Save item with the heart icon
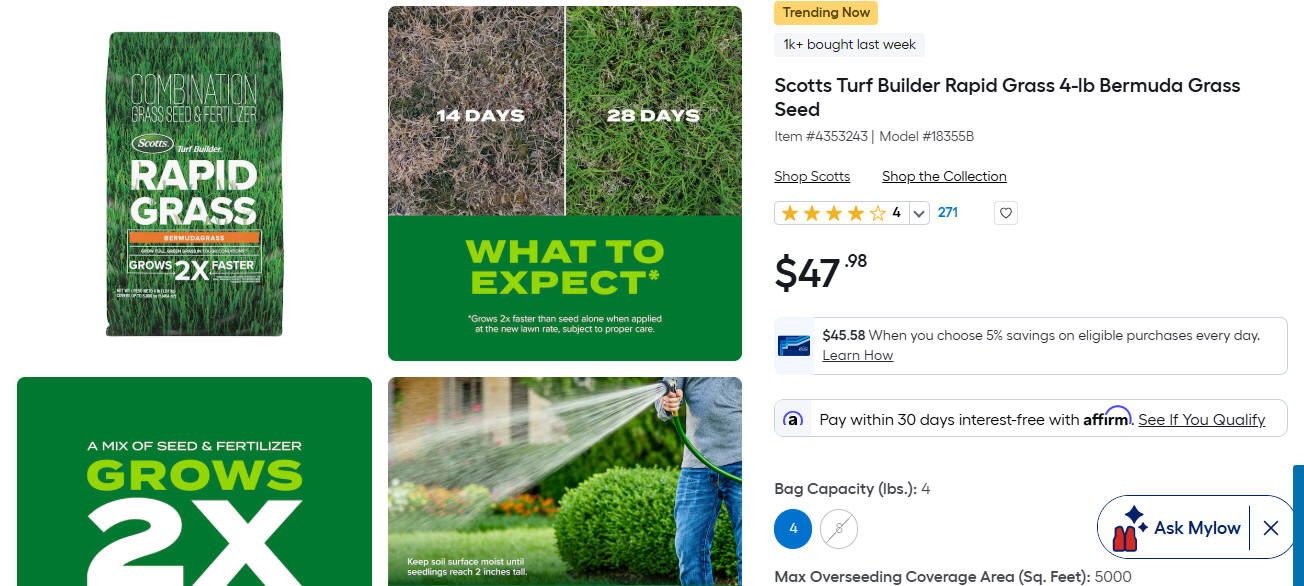This screenshot has width=1304, height=586. tap(1006, 213)
